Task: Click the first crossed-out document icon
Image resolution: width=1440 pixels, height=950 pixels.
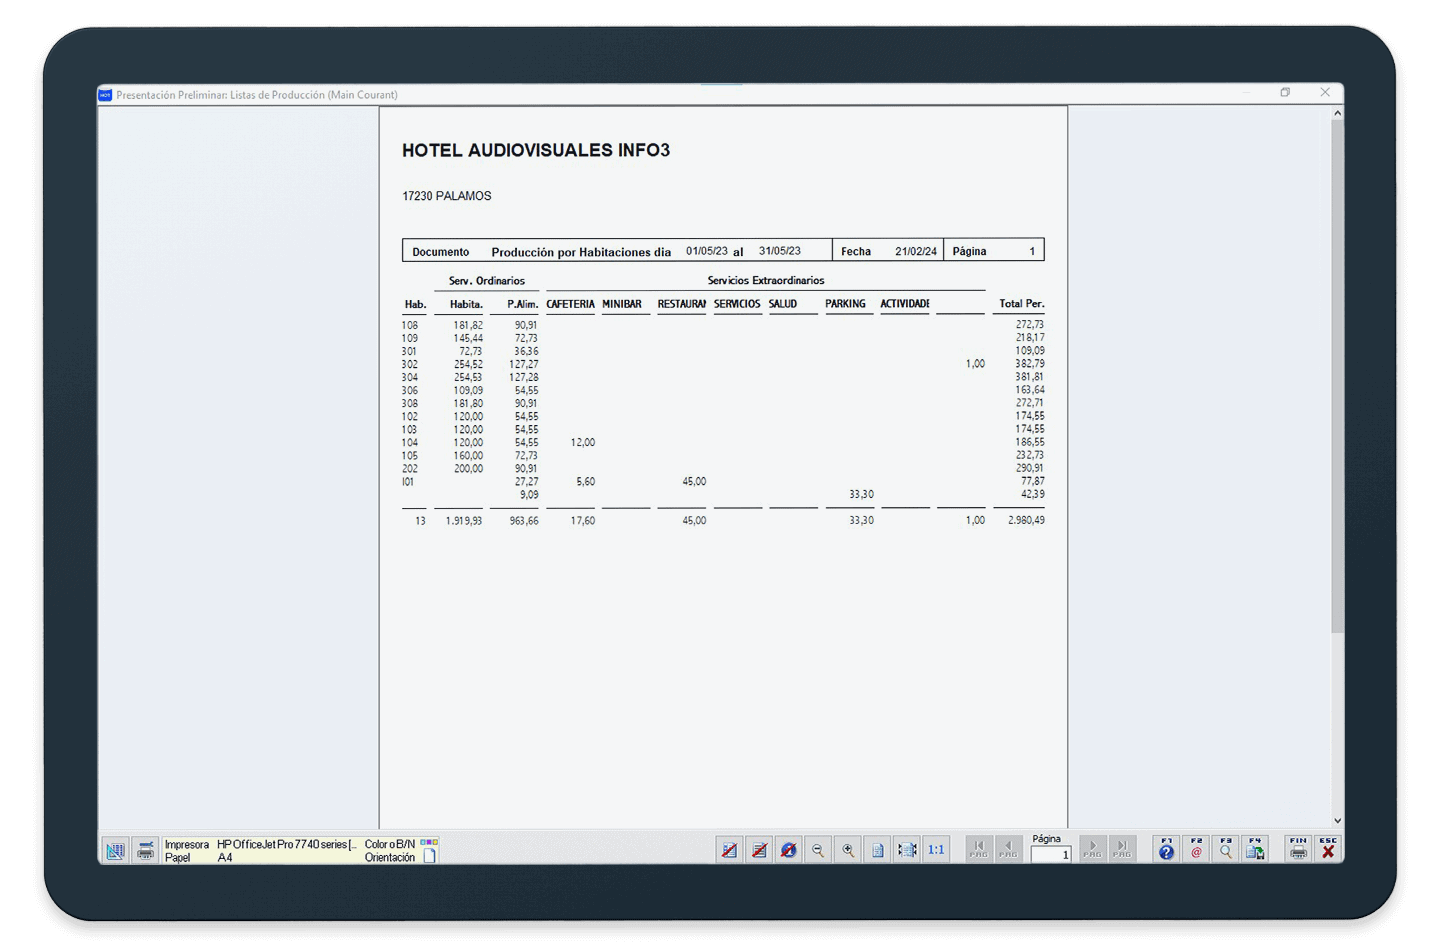Action: tap(730, 850)
